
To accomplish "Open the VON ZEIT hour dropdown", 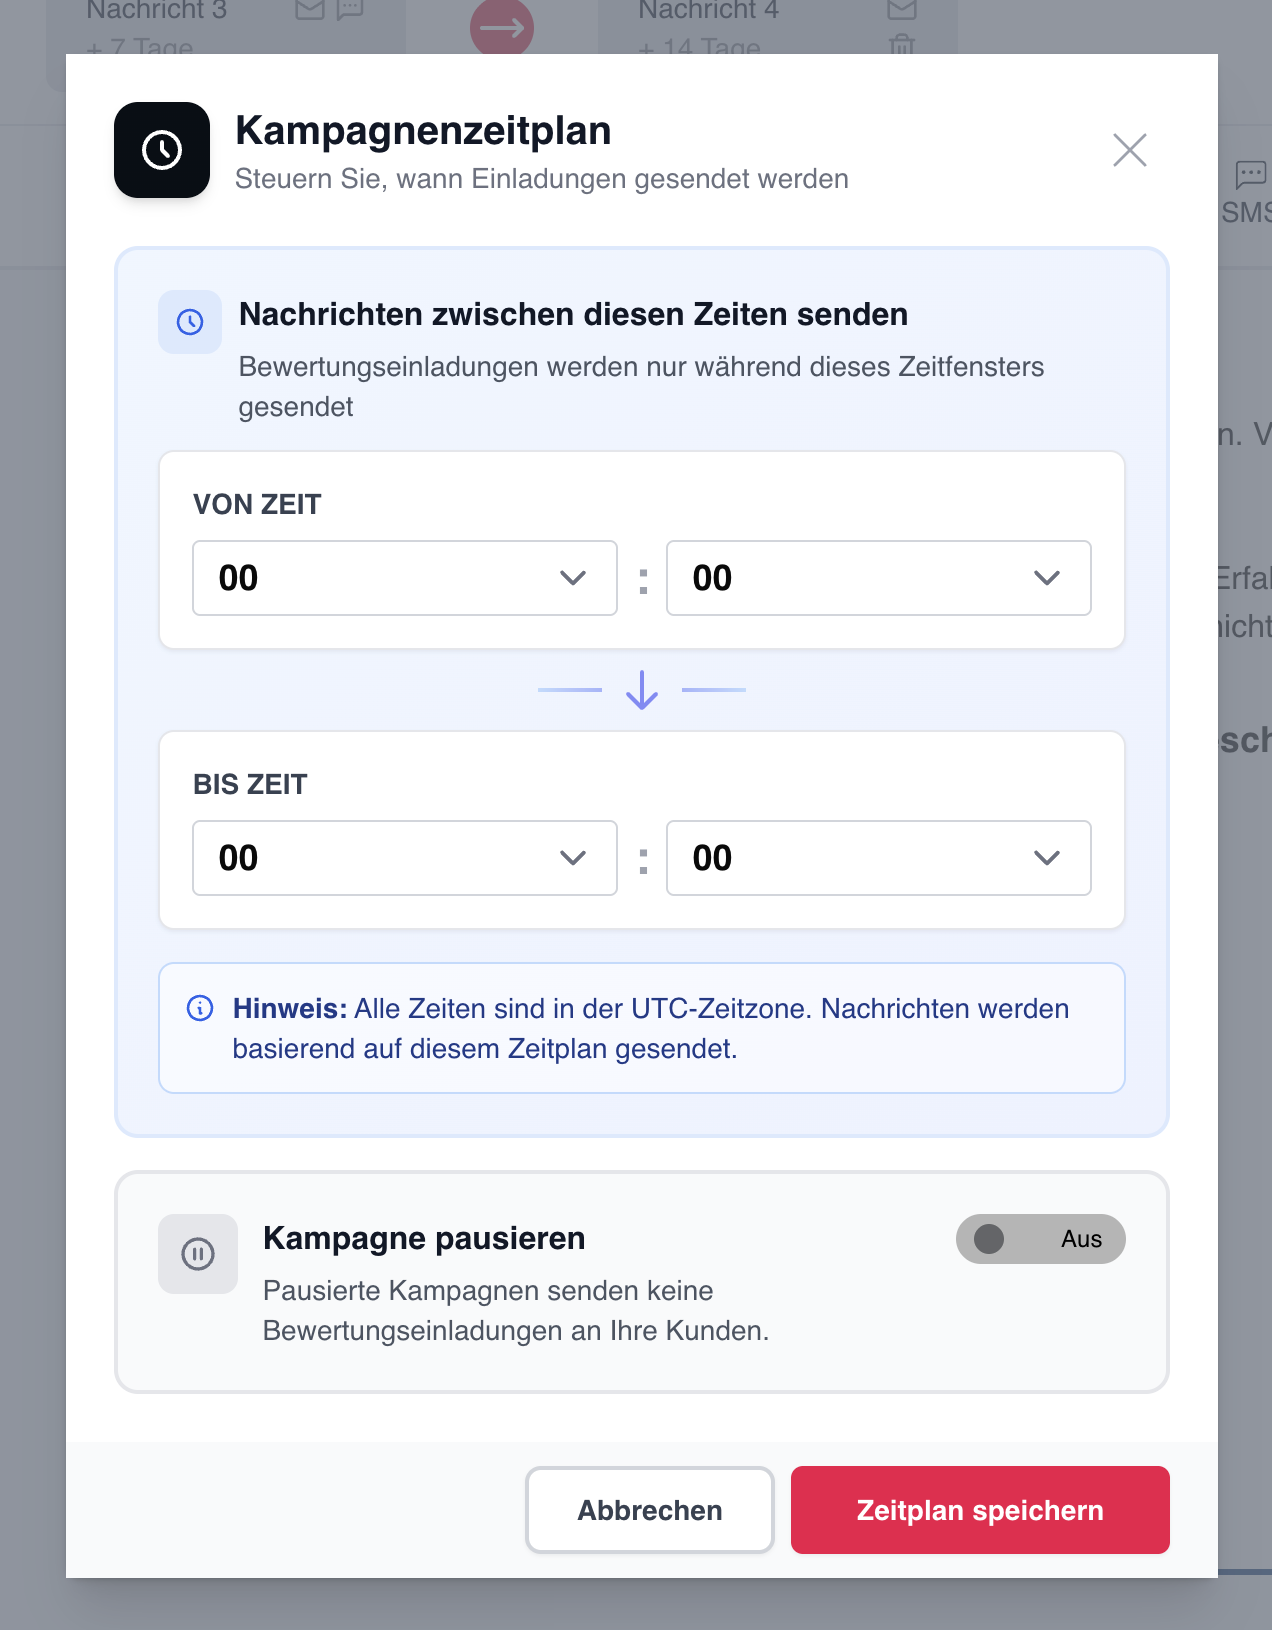I will pyautogui.click(x=404, y=578).
